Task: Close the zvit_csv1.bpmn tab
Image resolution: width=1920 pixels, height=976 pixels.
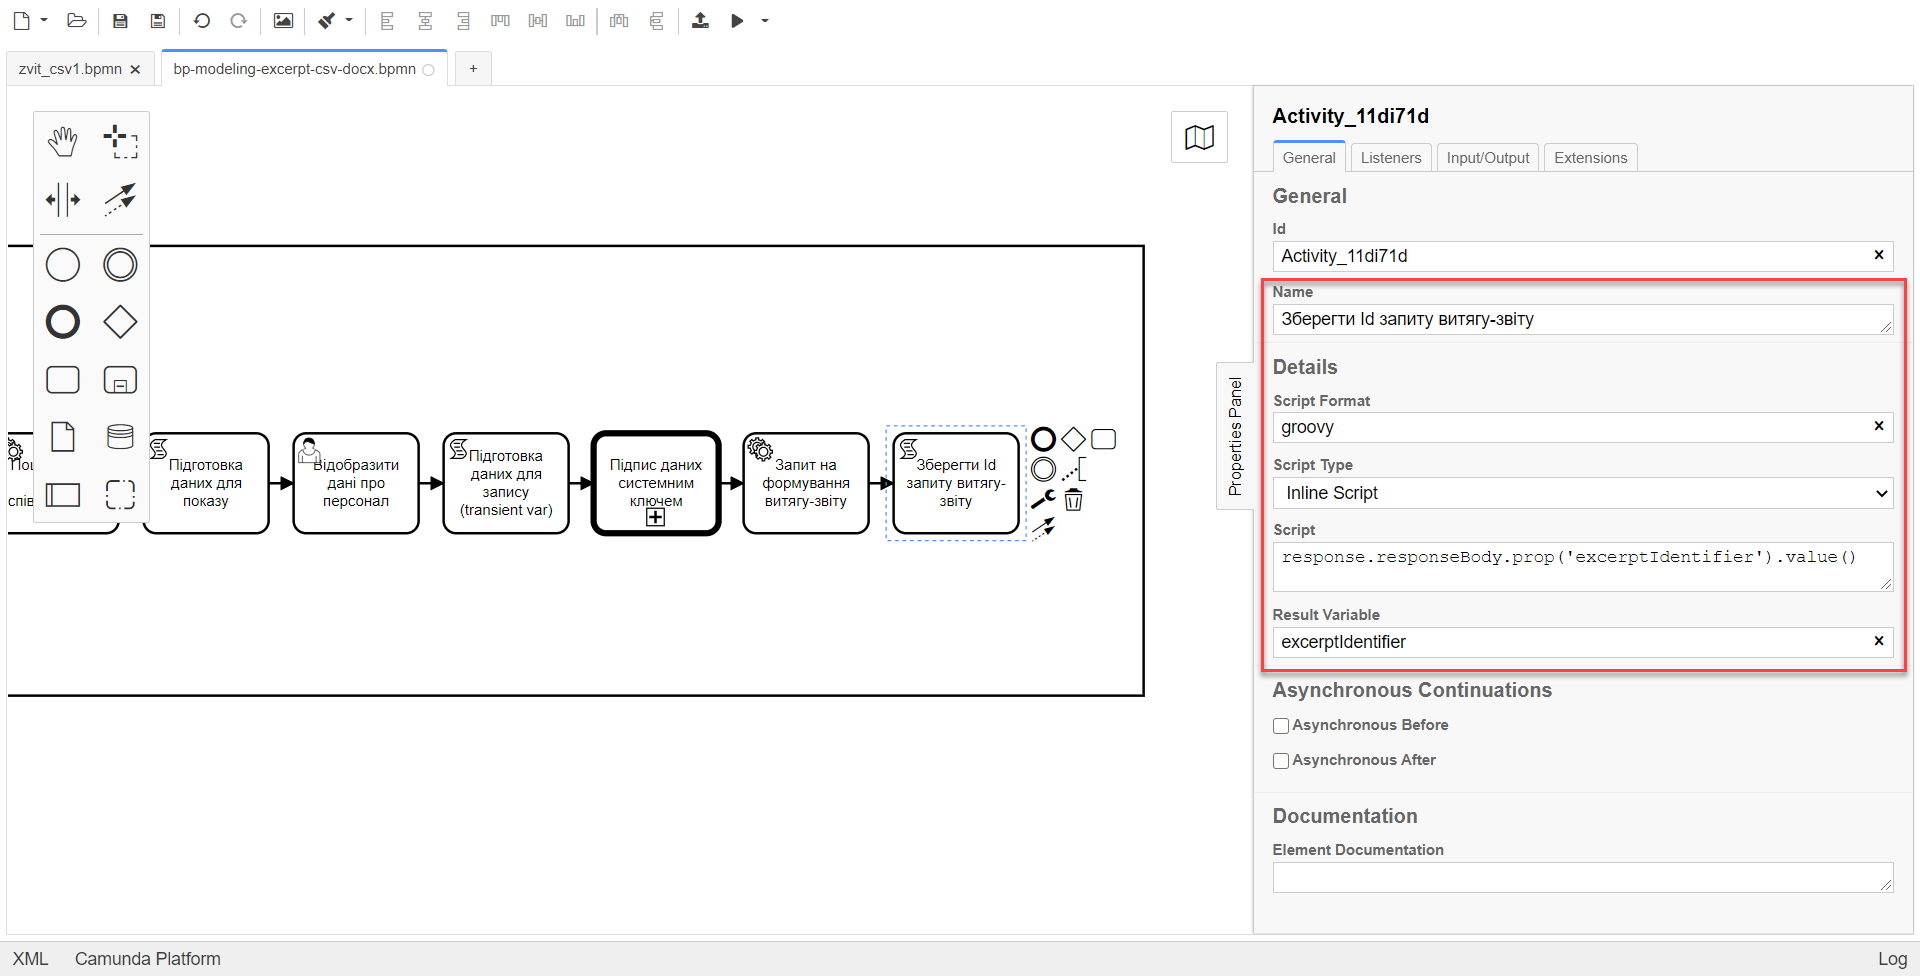Action: click(x=135, y=69)
